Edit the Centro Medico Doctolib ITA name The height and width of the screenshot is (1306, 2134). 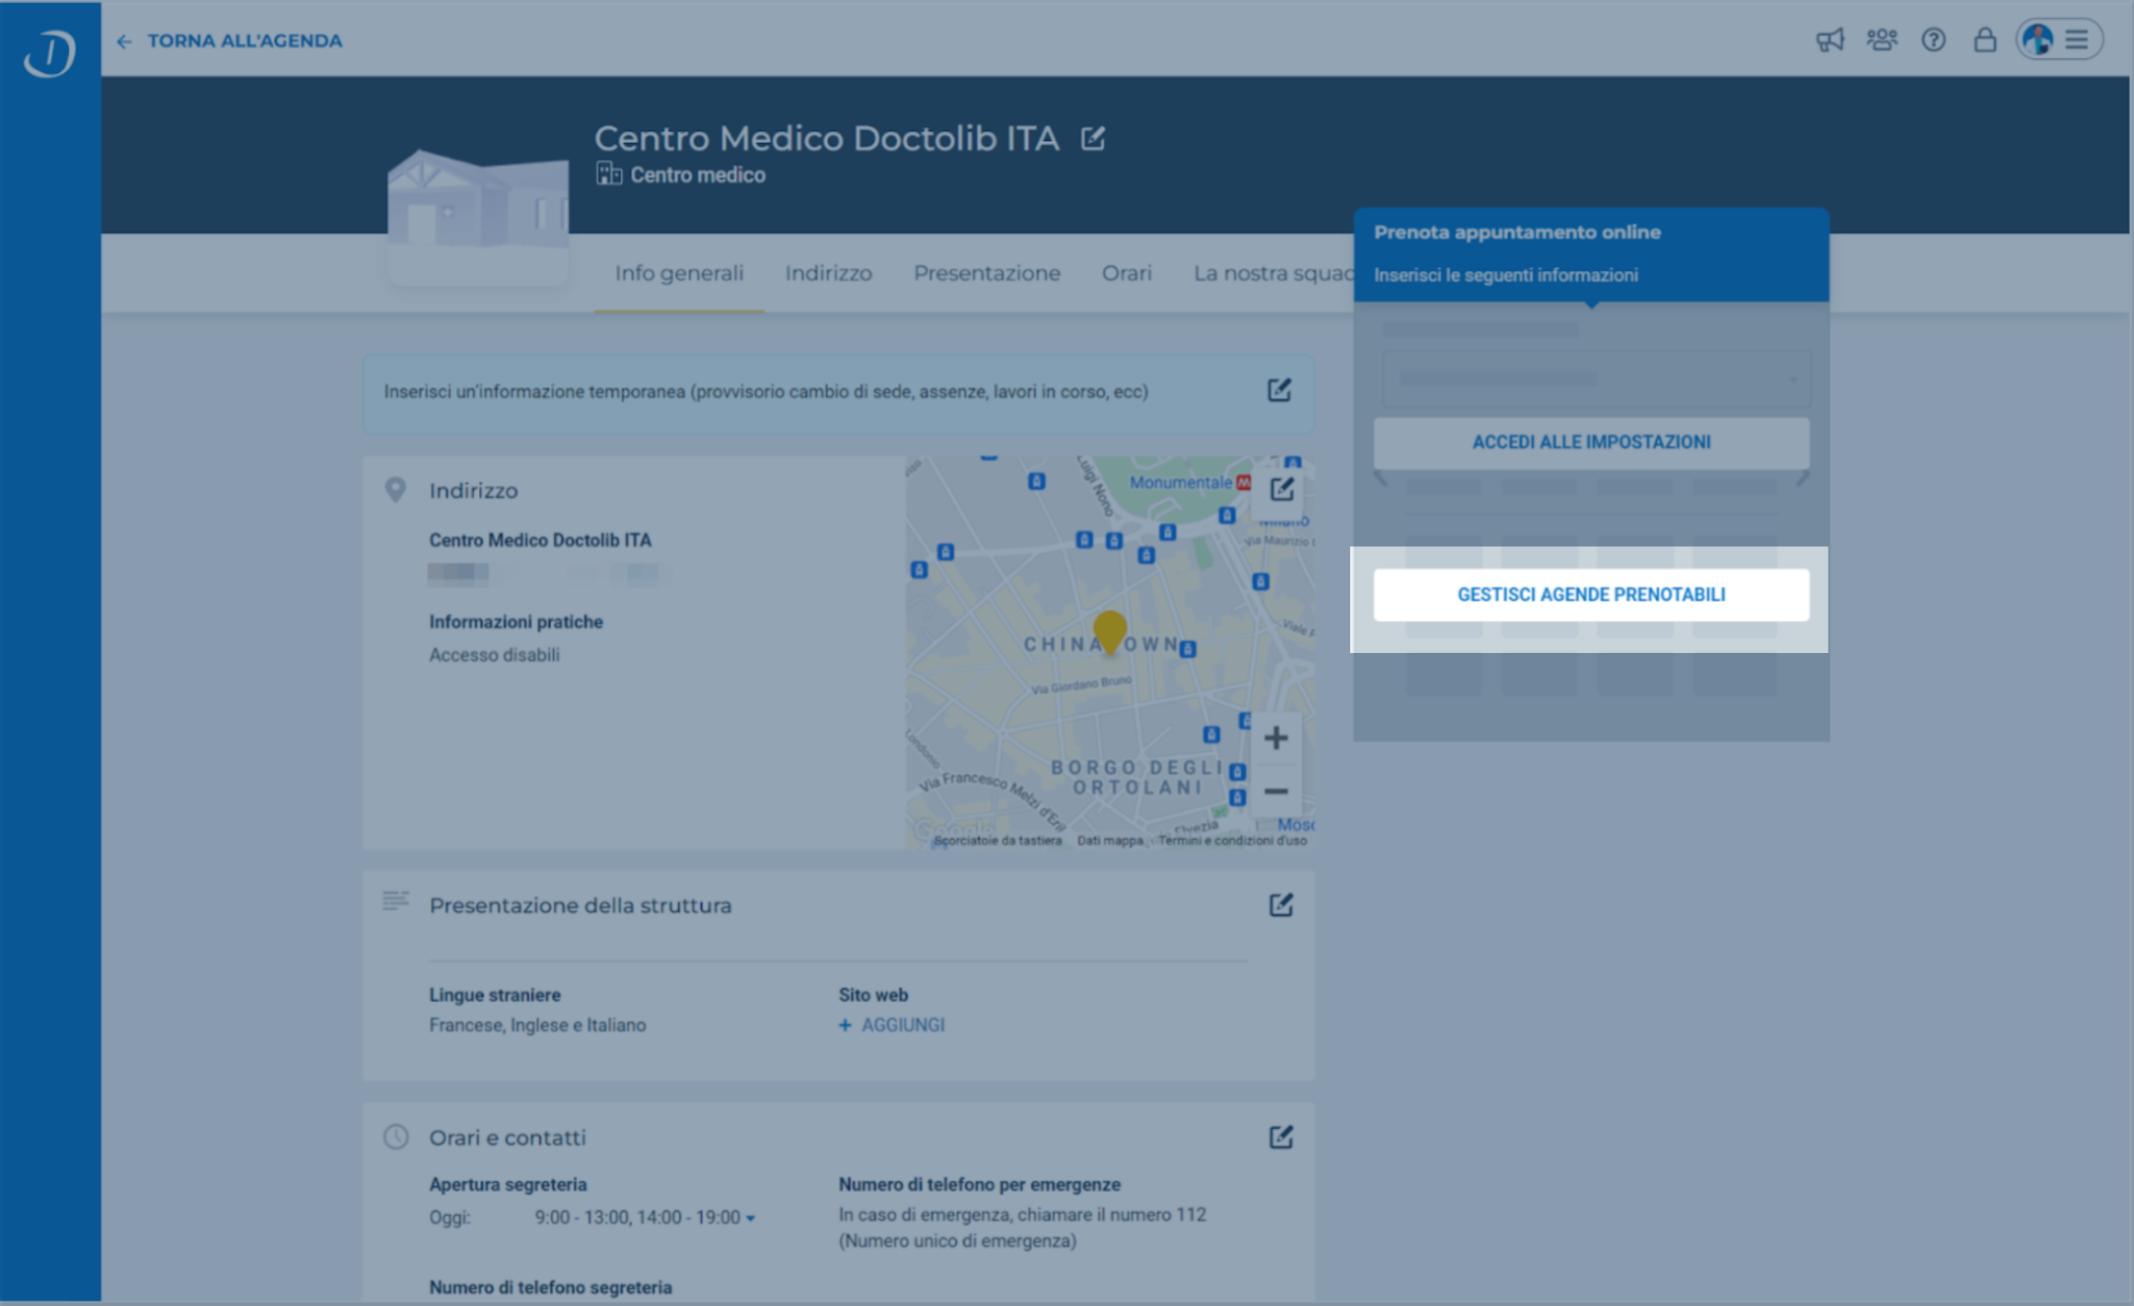point(1093,138)
